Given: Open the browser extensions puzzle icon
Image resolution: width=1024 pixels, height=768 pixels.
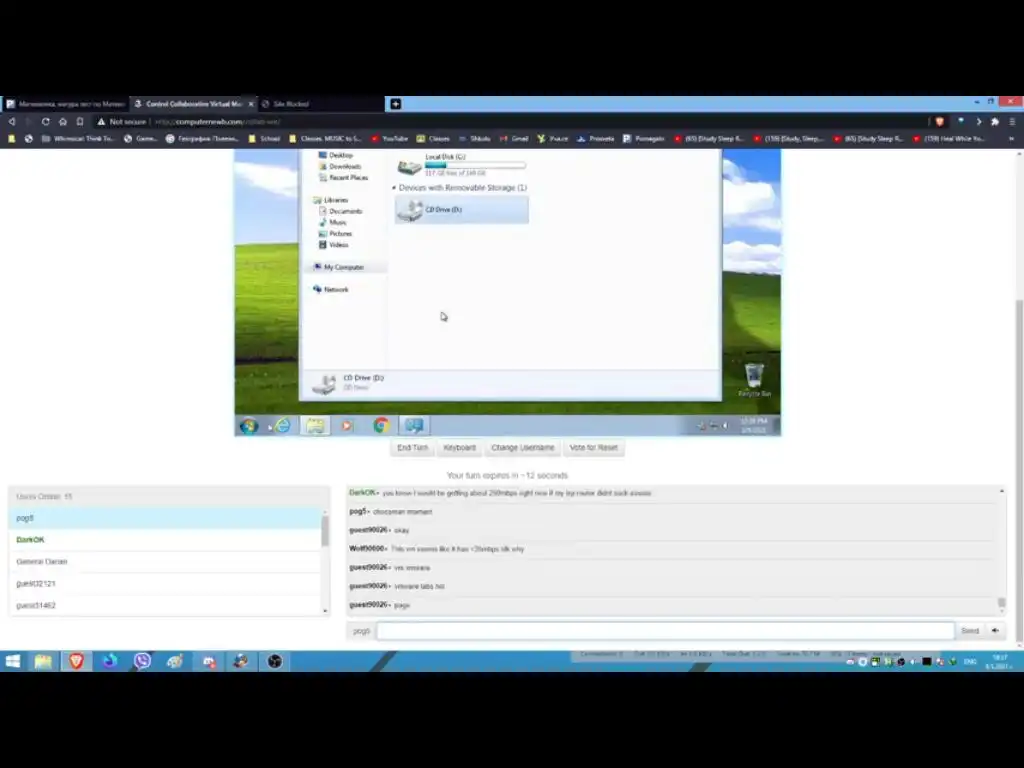Looking at the screenshot, I should [x=995, y=121].
